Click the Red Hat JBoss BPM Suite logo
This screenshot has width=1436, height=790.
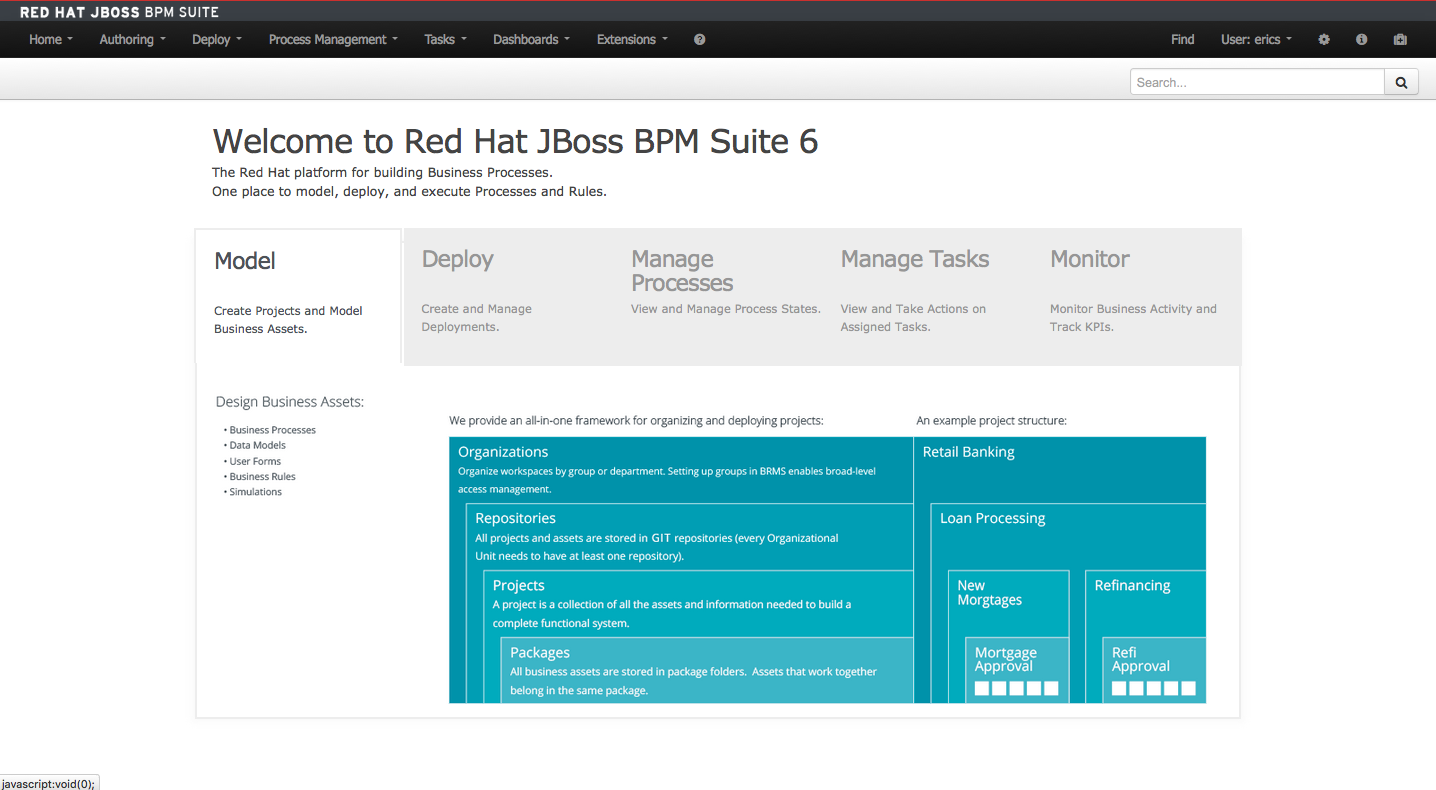tap(119, 12)
